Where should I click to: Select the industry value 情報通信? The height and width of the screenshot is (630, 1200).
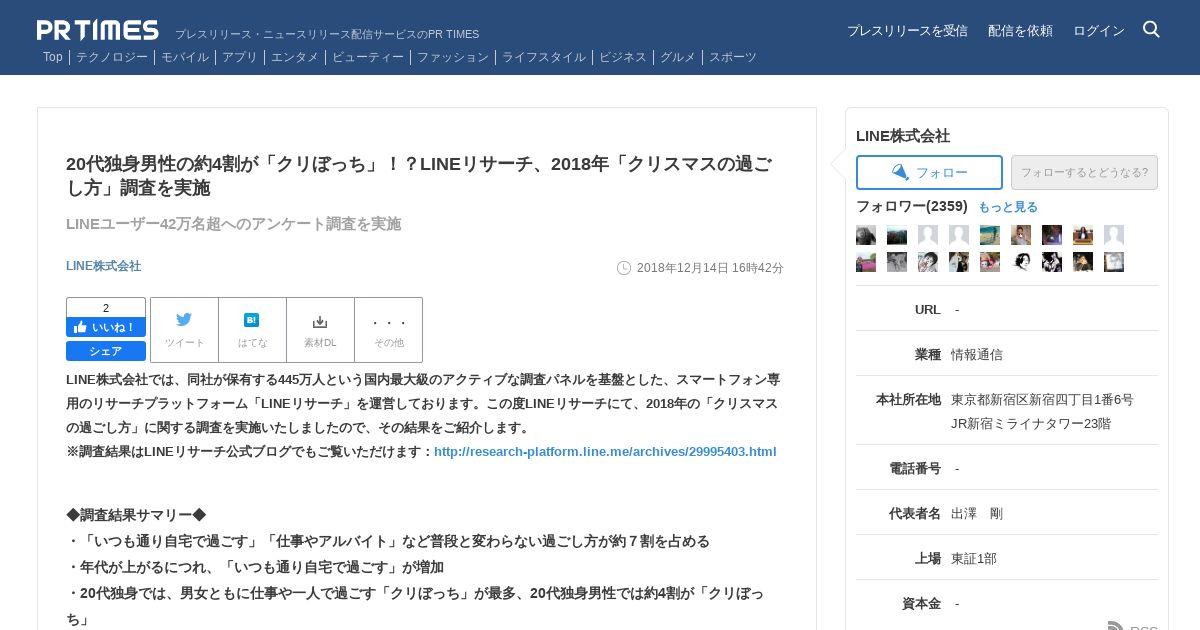(x=977, y=355)
